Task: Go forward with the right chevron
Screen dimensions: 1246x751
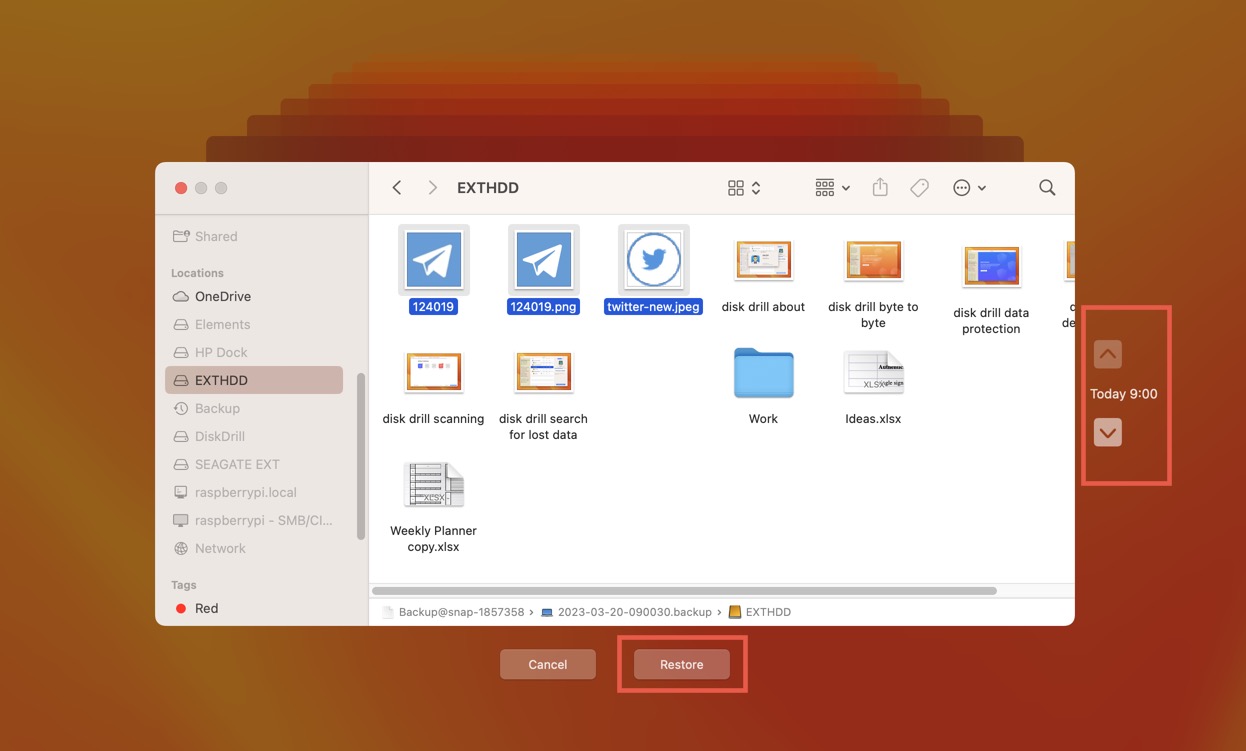Action: [432, 188]
